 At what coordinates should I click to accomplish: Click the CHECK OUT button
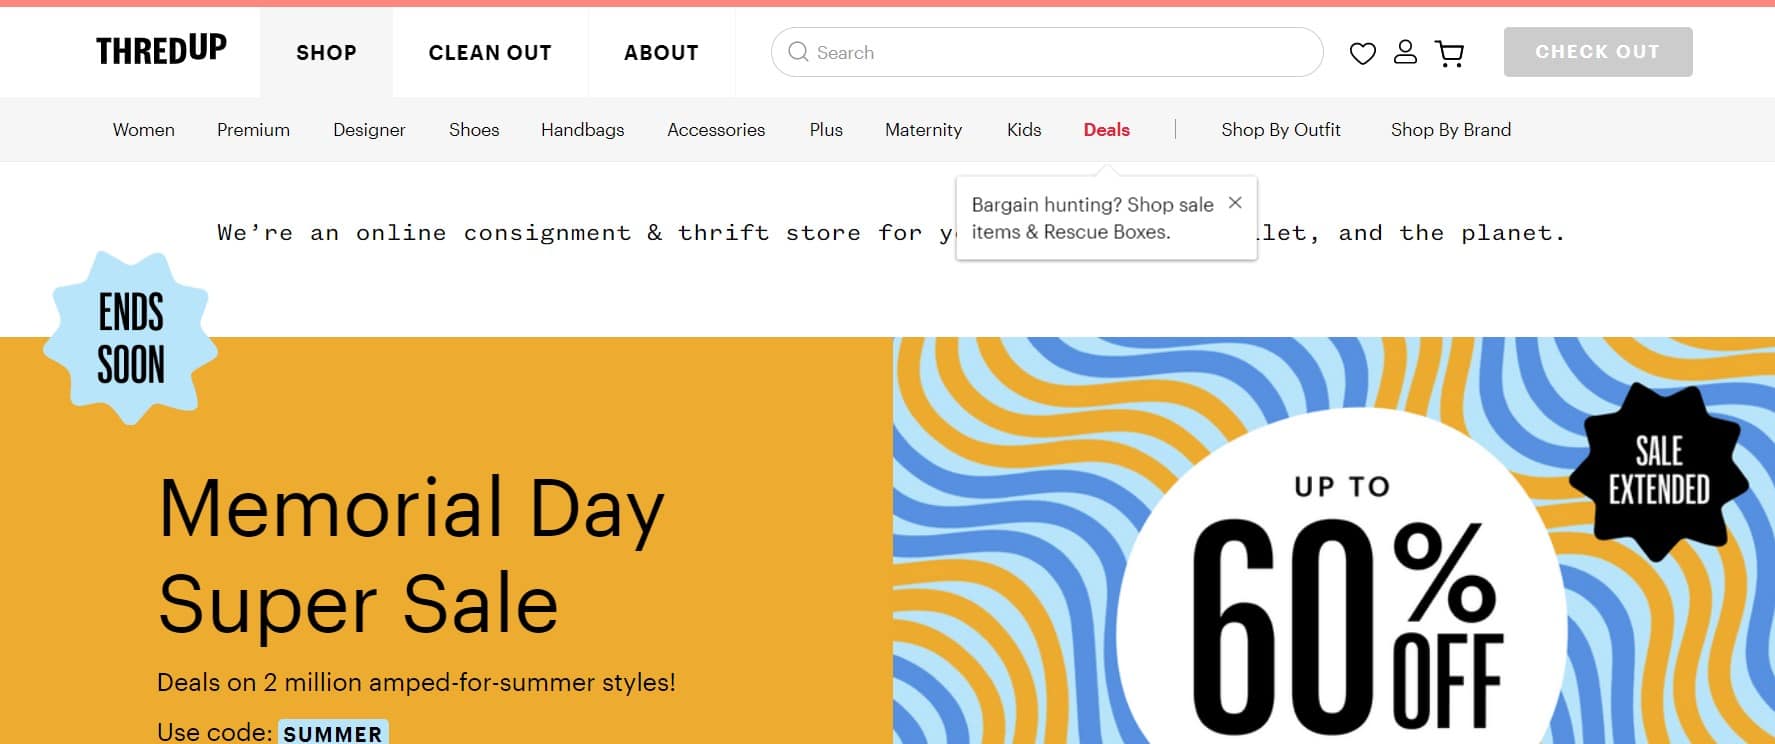(1598, 52)
